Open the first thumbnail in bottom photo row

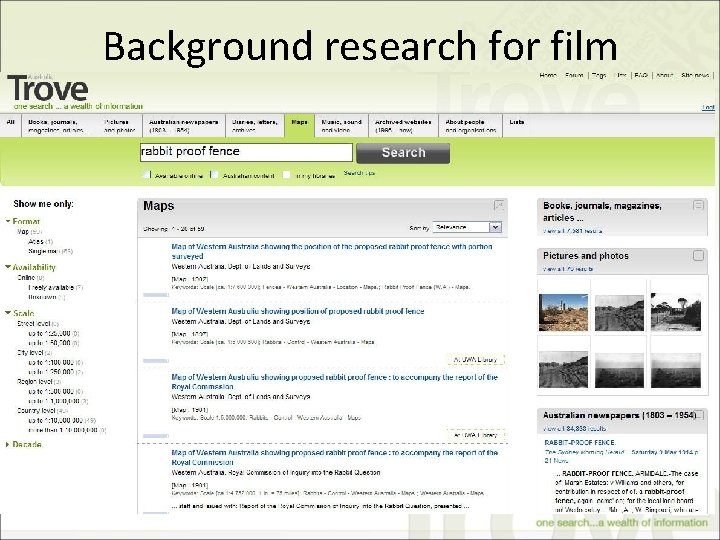(x=563, y=370)
